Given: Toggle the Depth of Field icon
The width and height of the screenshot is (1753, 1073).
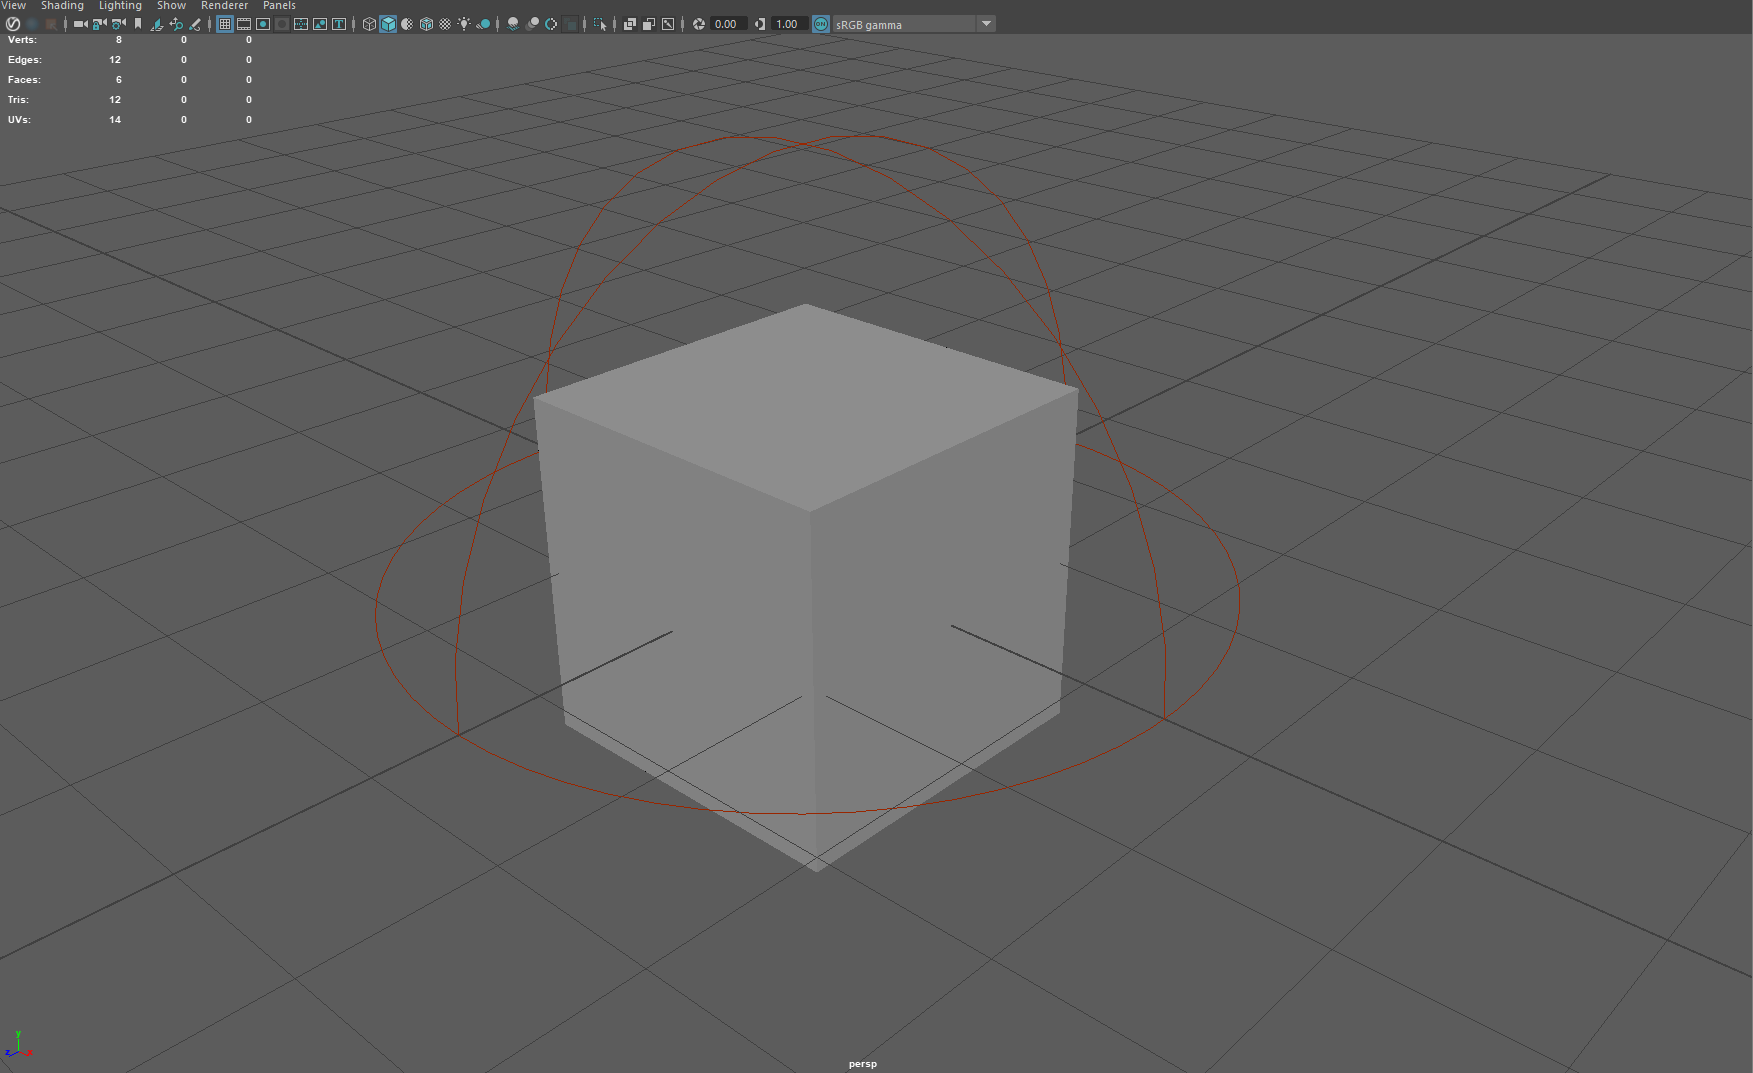Looking at the screenshot, I should click(x=570, y=24).
